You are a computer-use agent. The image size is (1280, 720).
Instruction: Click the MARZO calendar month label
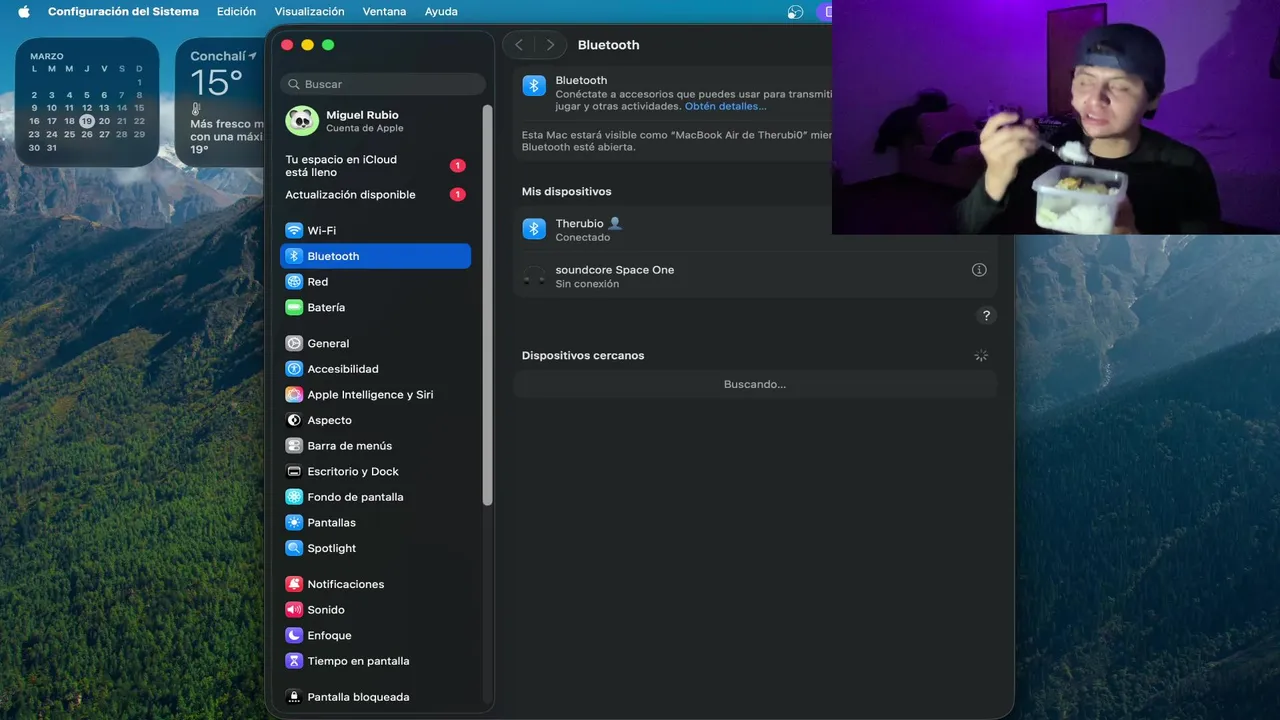pyautogui.click(x=46, y=57)
